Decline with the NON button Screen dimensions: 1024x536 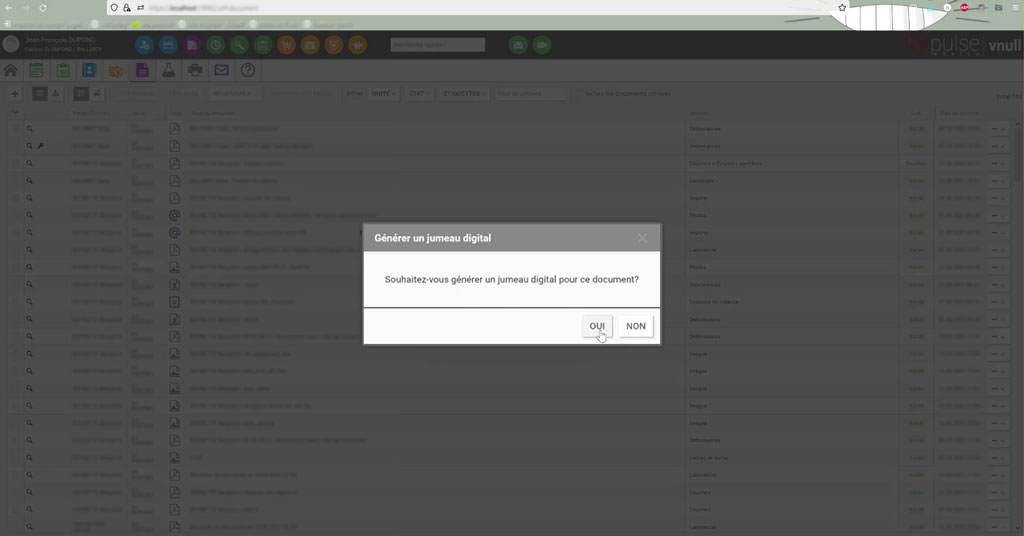tap(635, 326)
